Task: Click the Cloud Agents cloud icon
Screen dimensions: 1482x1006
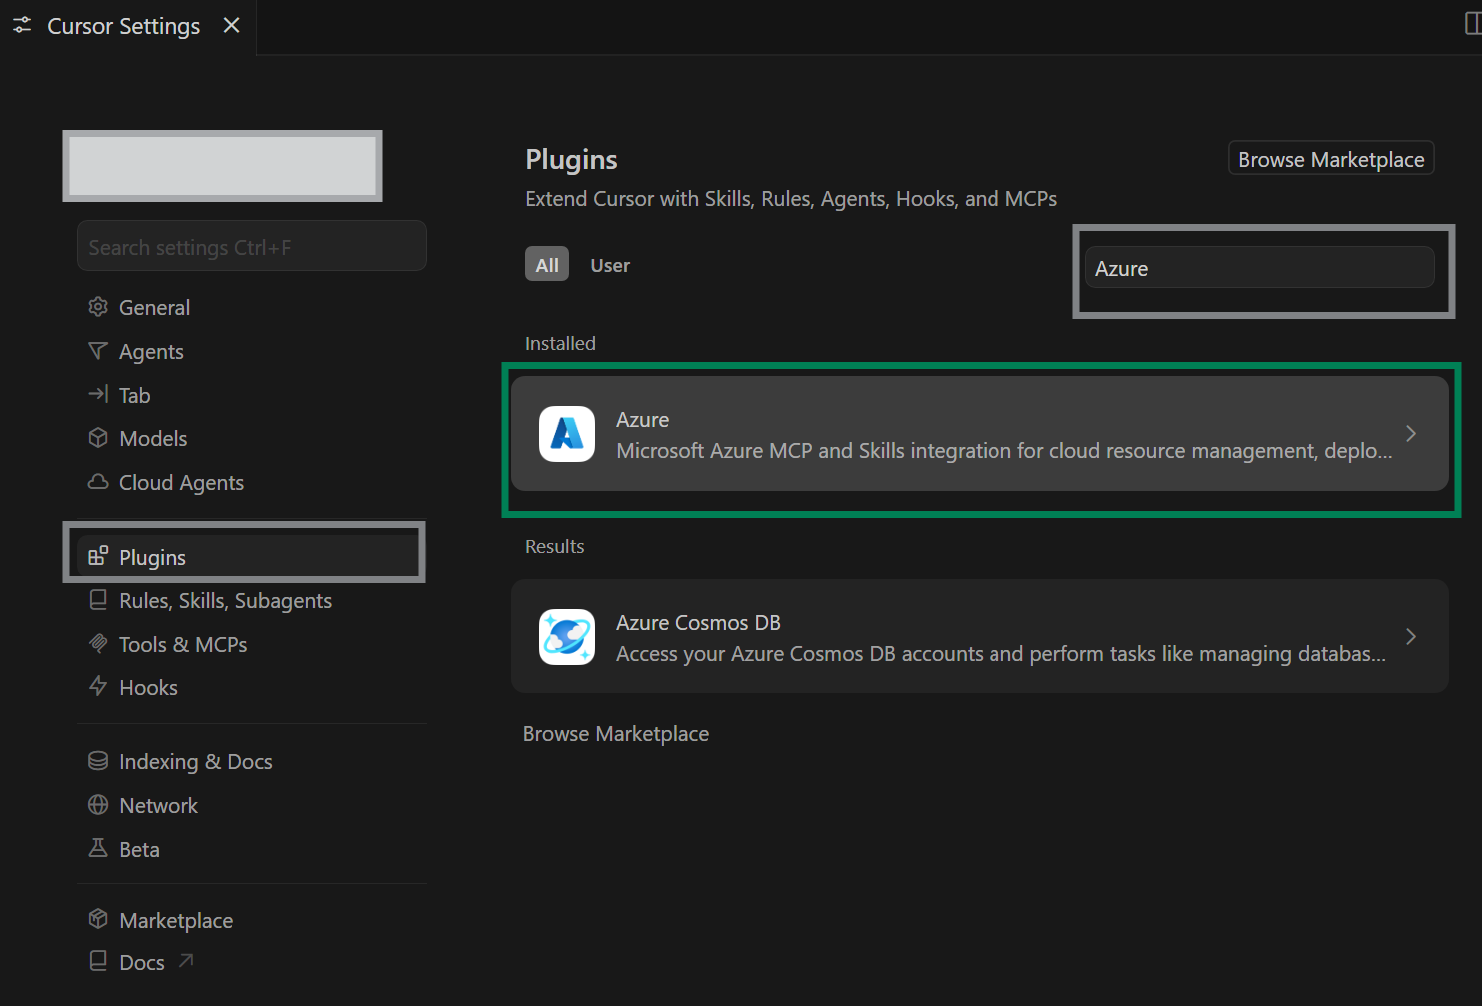Action: (x=98, y=482)
